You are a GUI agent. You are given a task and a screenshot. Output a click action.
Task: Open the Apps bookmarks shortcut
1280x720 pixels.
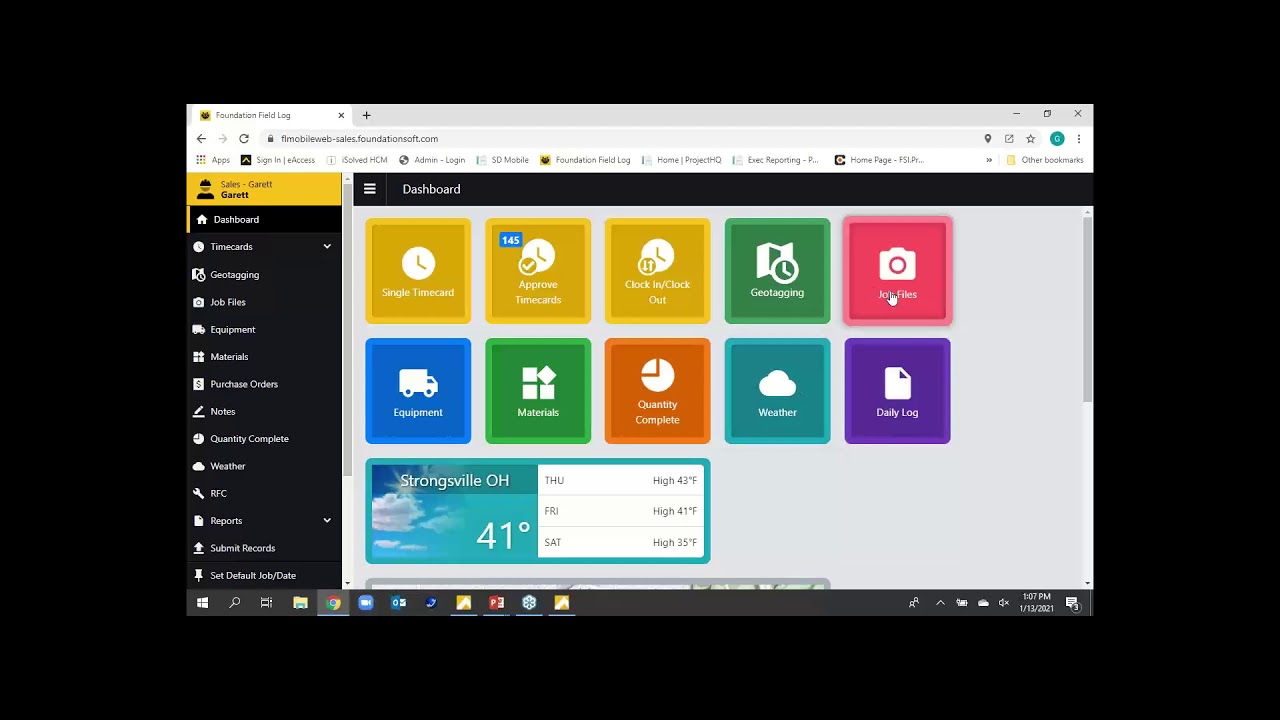pyautogui.click(x=213, y=160)
